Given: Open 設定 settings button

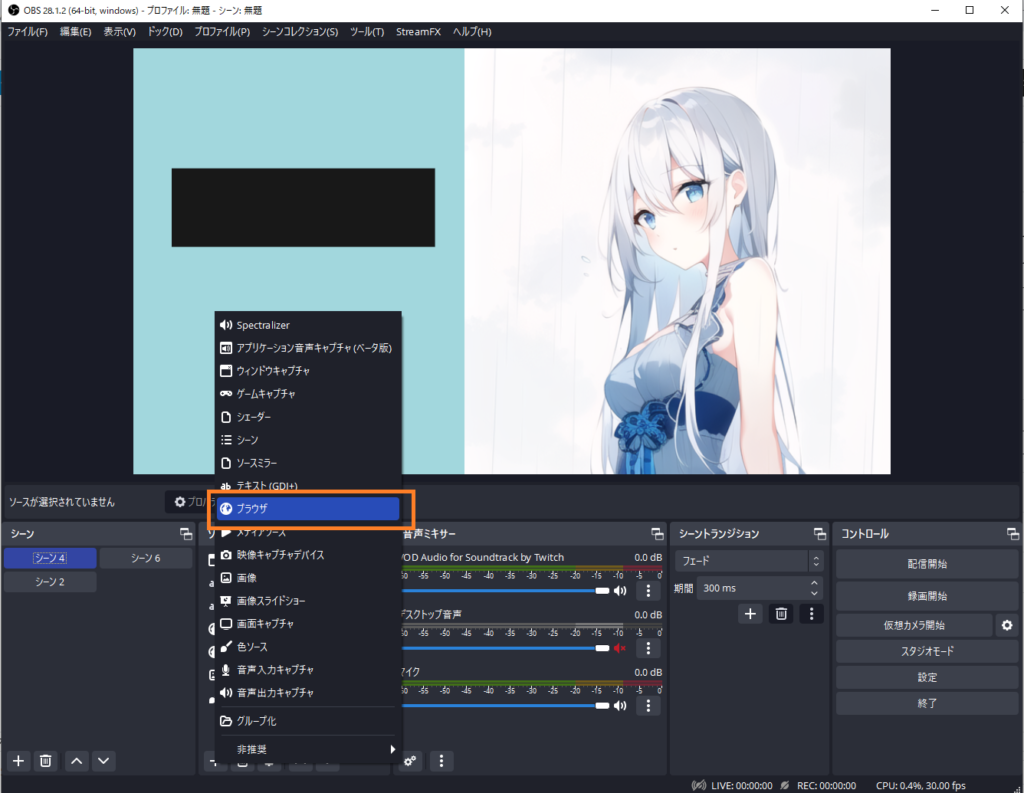Looking at the screenshot, I should pyautogui.click(x=927, y=677).
